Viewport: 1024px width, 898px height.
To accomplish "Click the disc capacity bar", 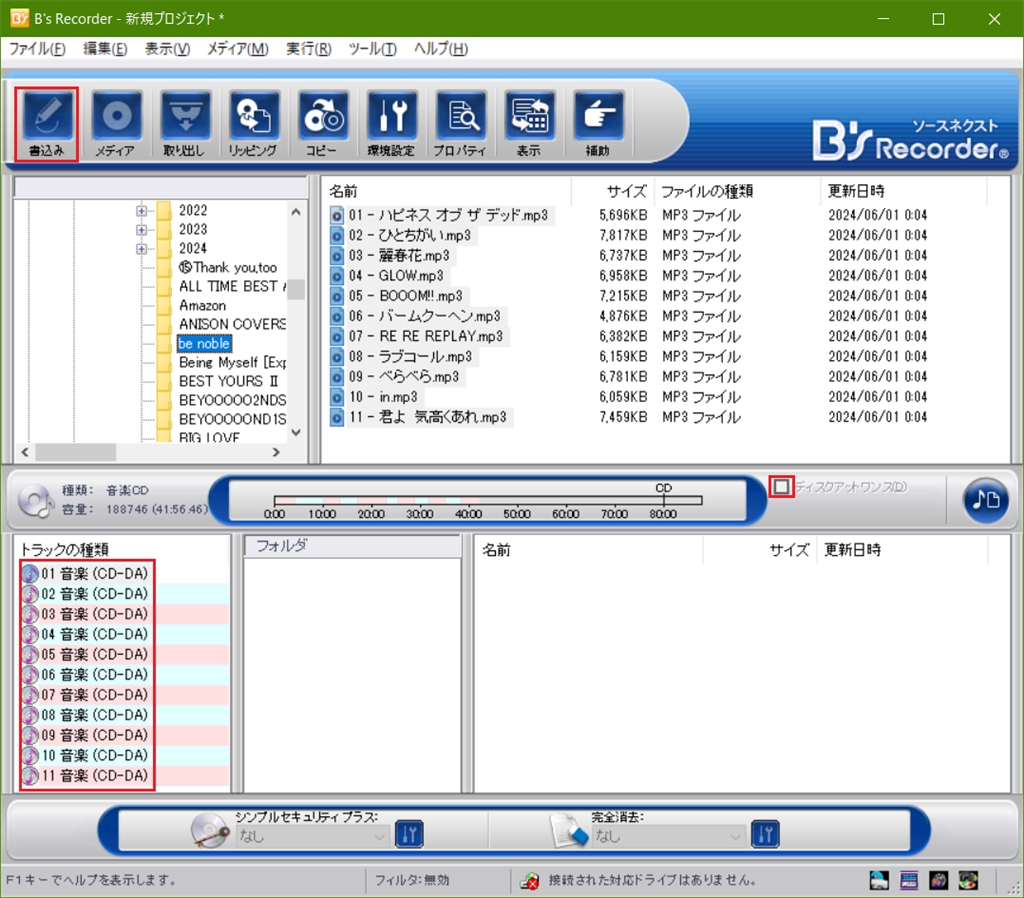I will click(488, 500).
